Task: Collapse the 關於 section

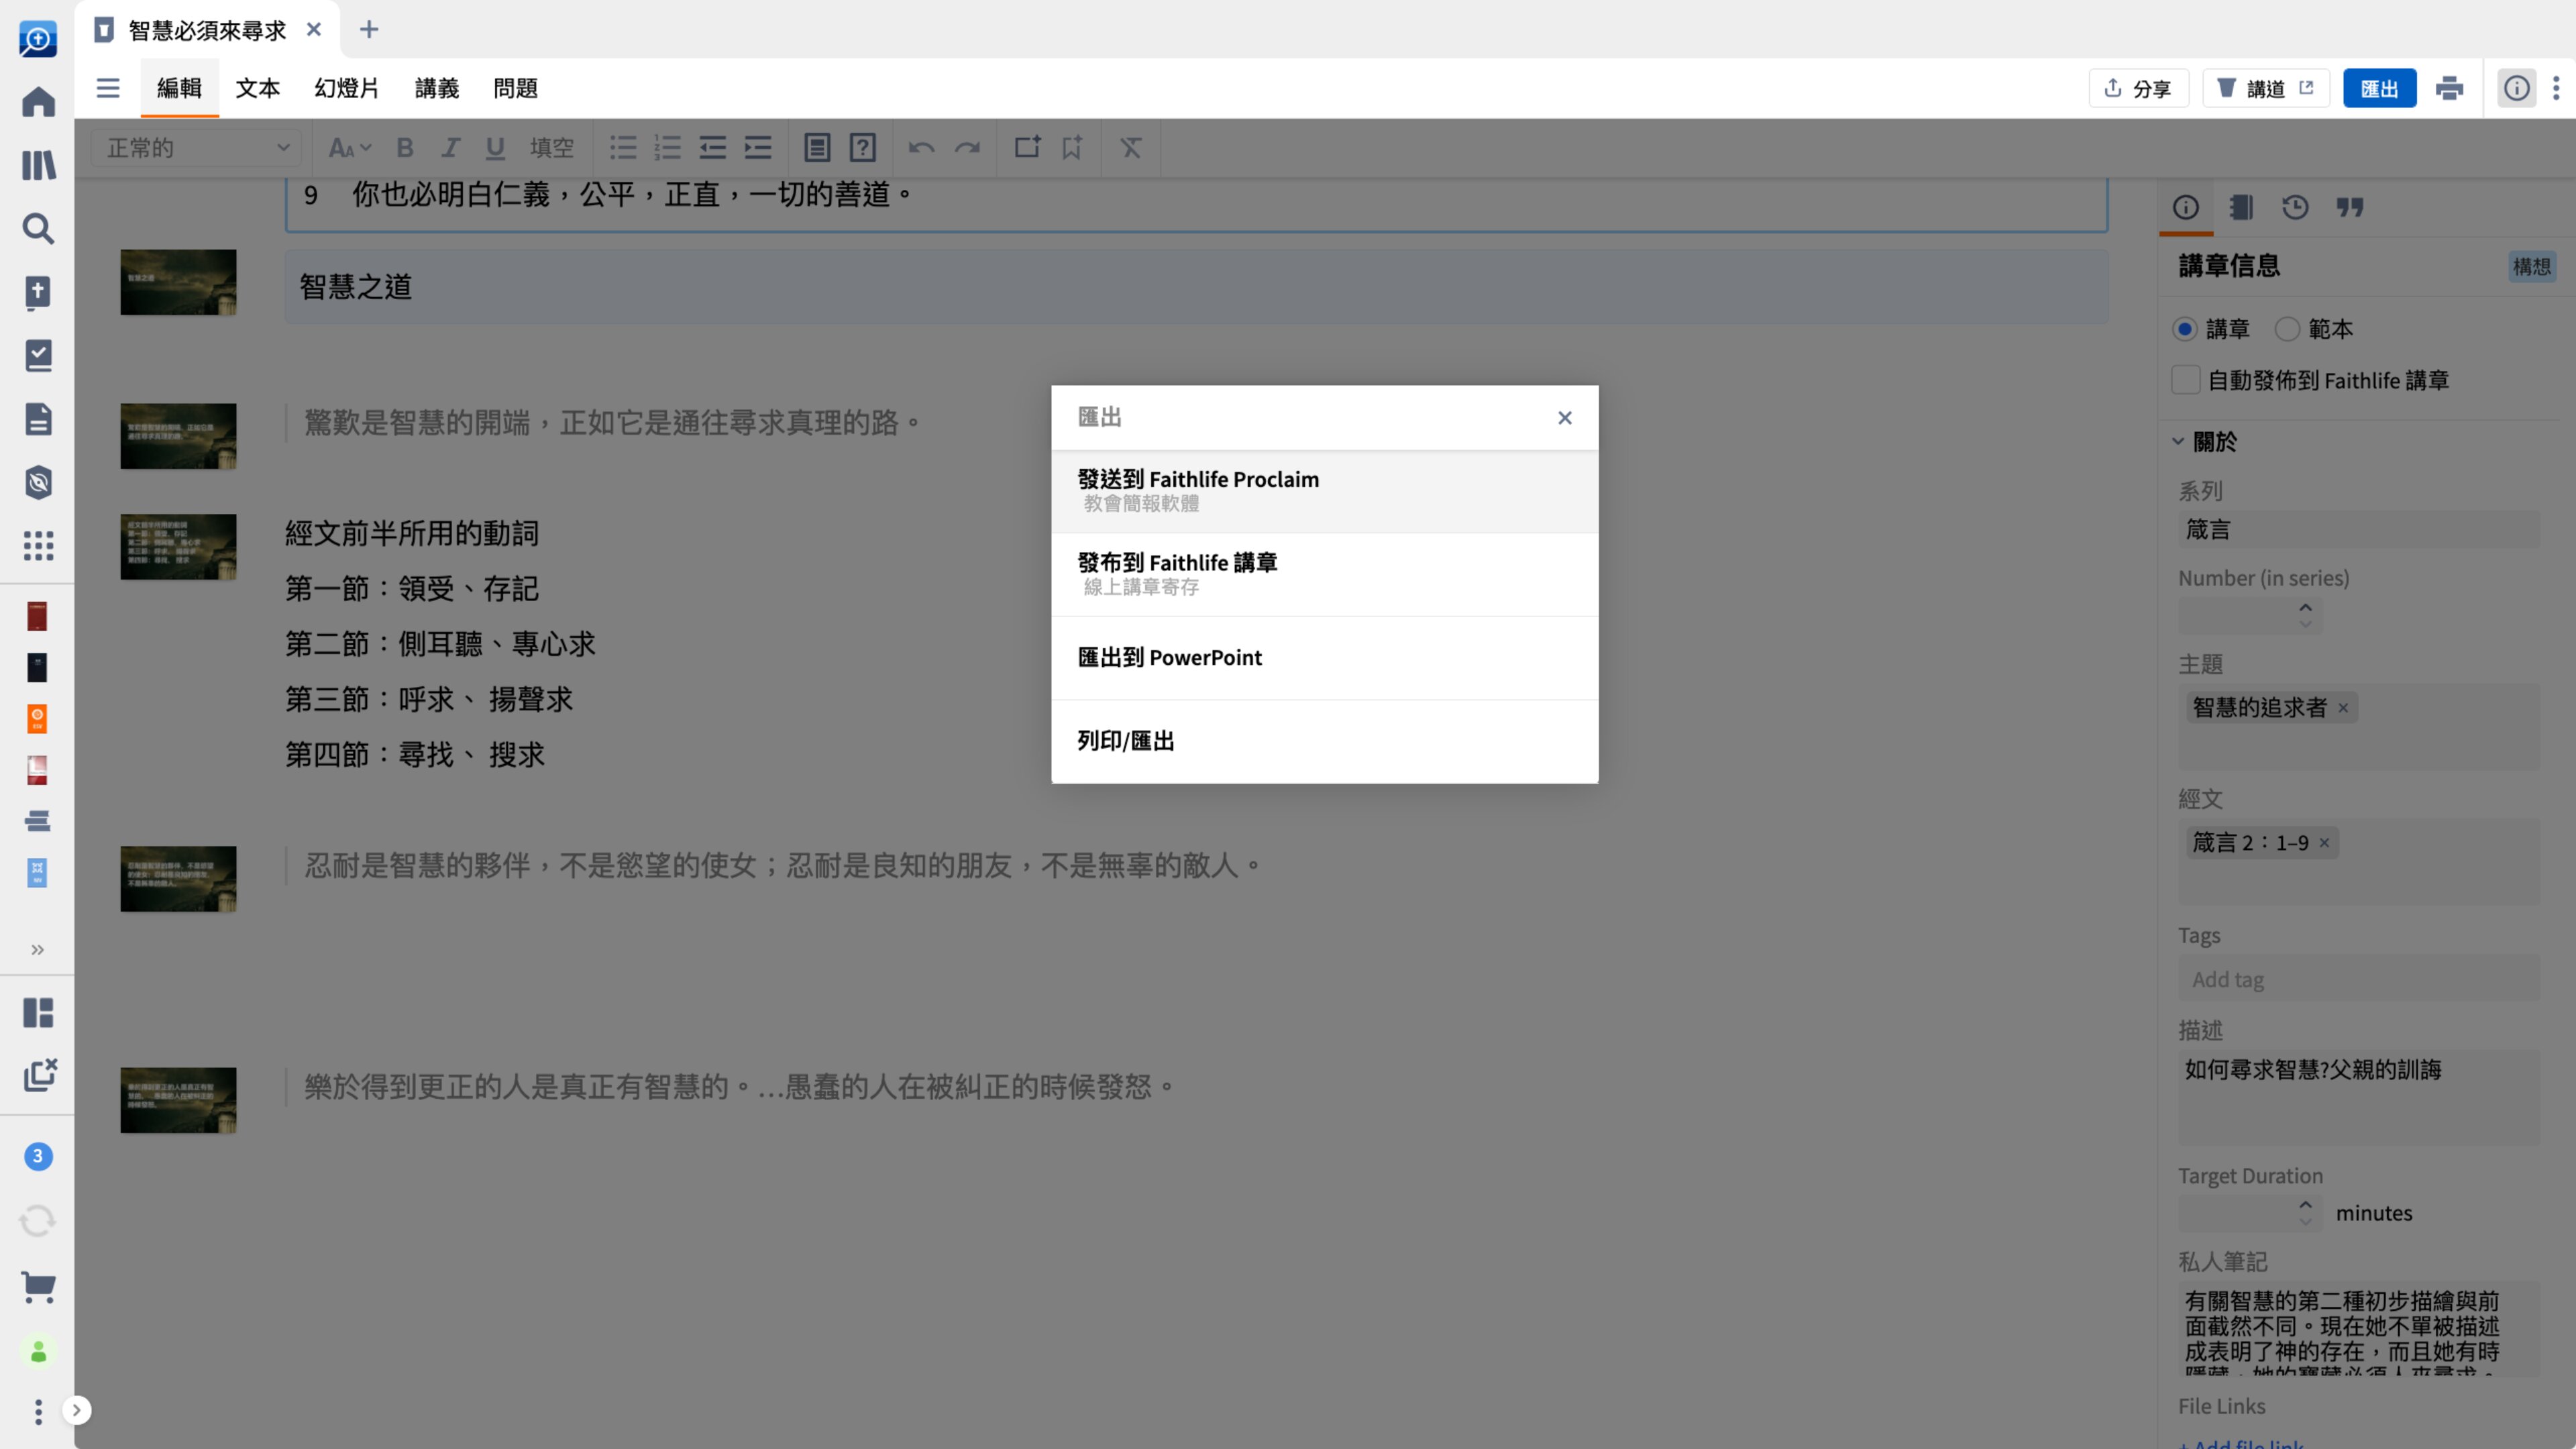Action: (x=2178, y=441)
